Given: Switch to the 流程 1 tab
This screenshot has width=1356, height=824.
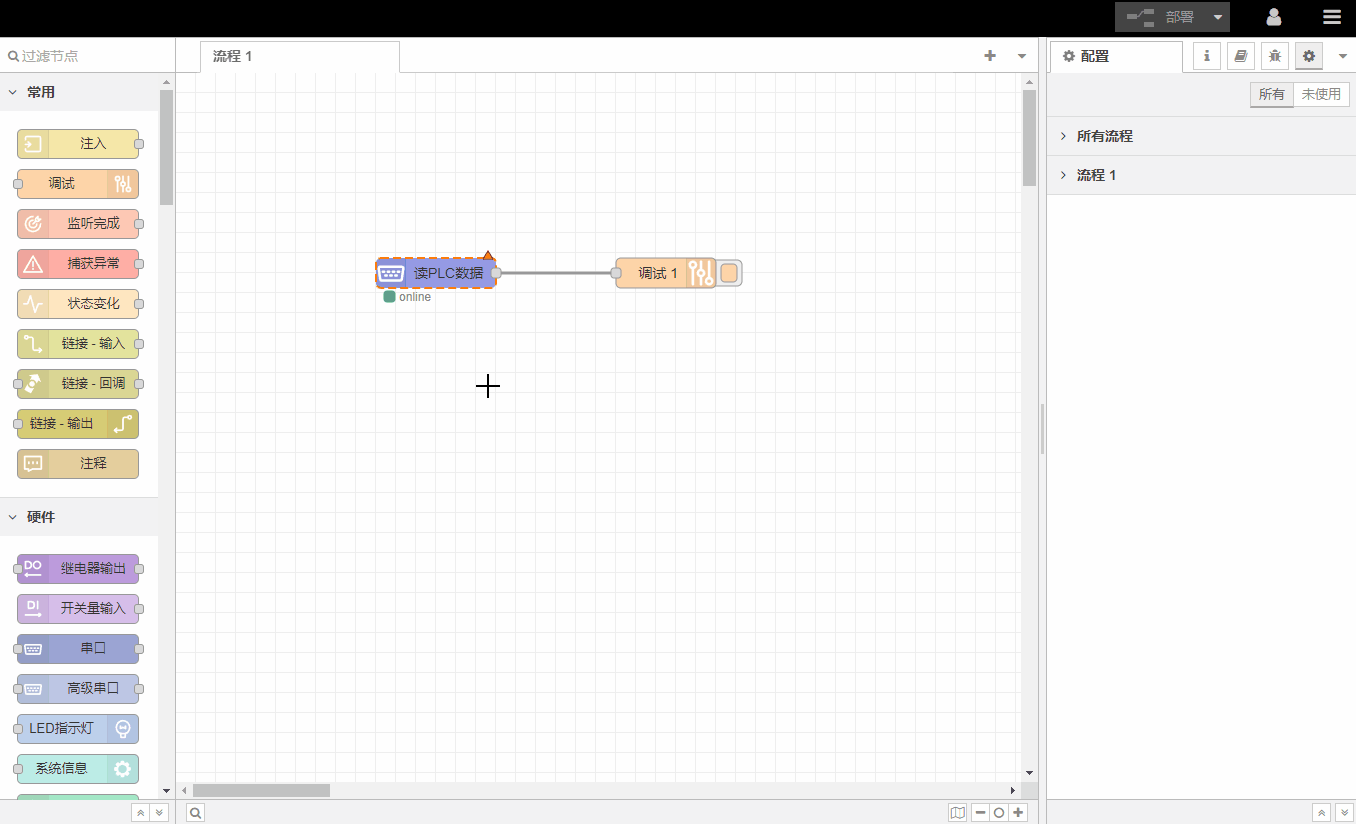Looking at the screenshot, I should pyautogui.click(x=233, y=56).
